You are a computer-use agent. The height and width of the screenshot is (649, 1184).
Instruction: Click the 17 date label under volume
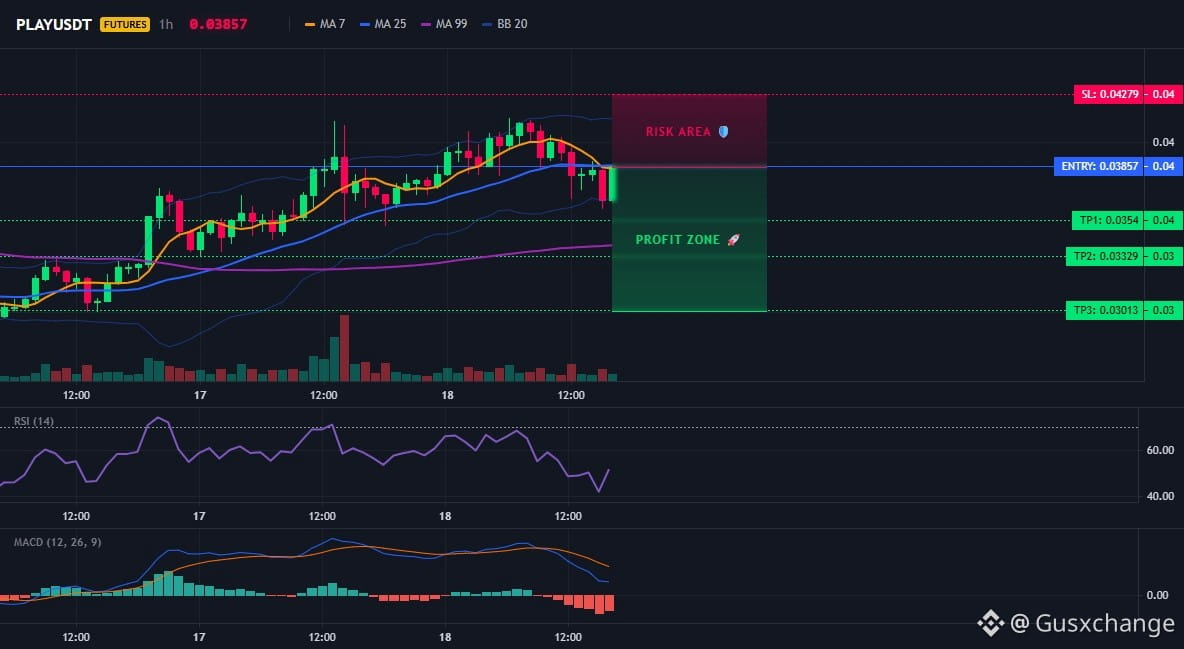(x=200, y=395)
